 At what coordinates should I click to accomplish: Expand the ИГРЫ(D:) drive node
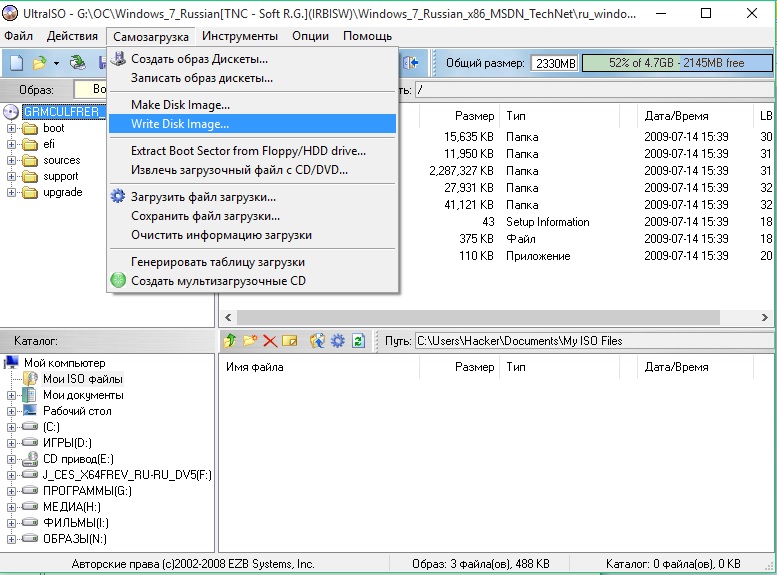coord(11,443)
